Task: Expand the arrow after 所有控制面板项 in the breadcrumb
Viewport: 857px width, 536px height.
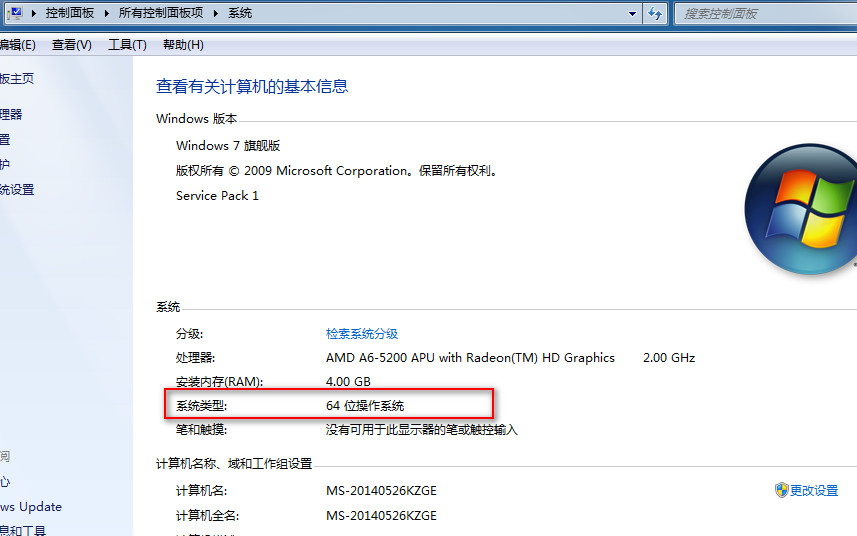Action: coord(215,13)
